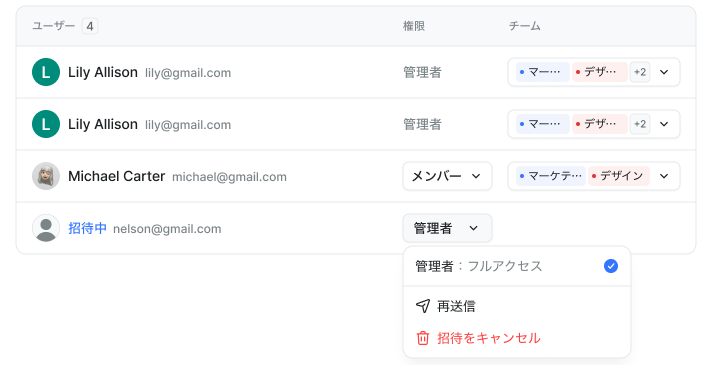
Task: Click the red trash icon for cancel invitation
Action: [x=422, y=338]
